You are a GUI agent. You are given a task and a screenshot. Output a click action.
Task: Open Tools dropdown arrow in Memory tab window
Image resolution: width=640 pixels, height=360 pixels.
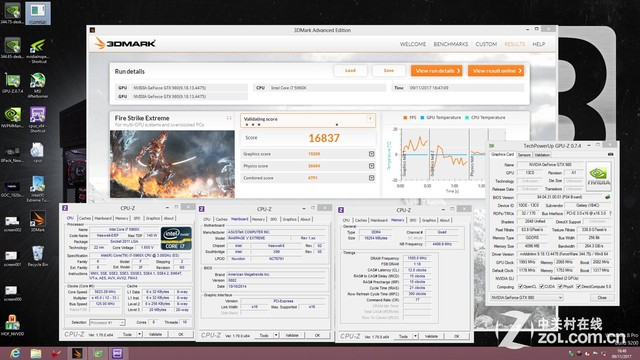click(416, 336)
